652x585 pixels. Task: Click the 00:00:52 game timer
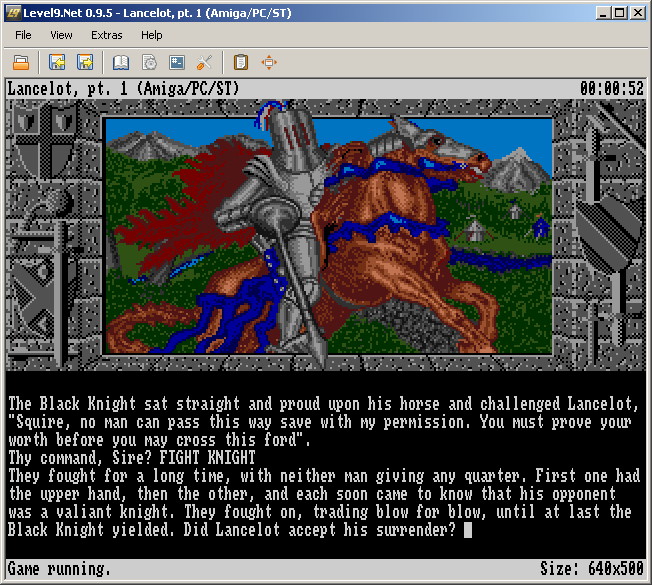612,89
